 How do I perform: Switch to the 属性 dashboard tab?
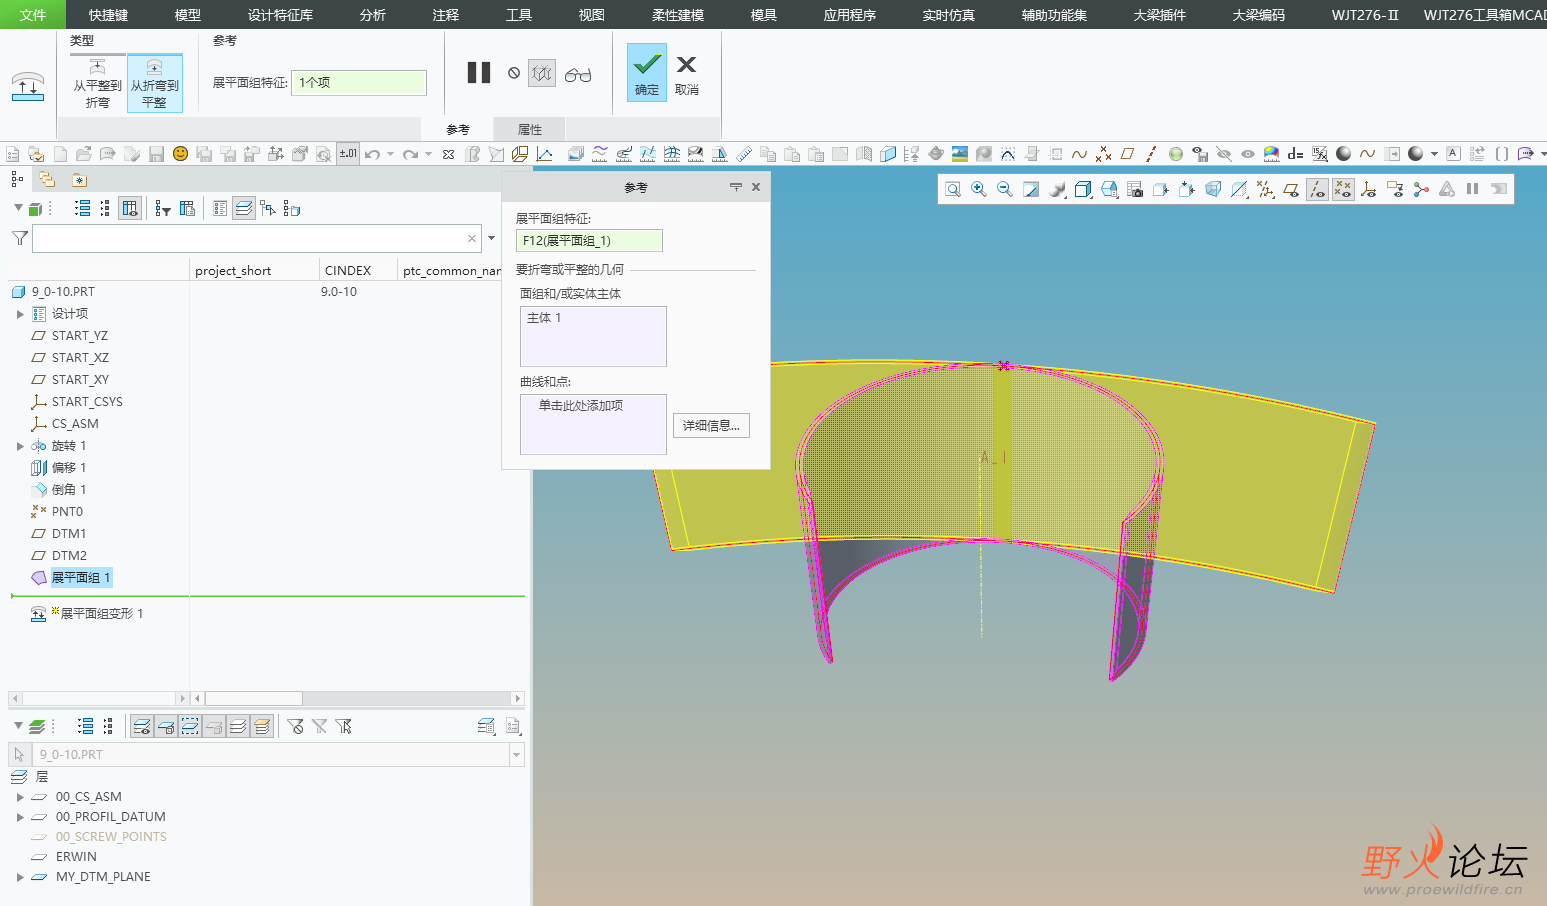(x=530, y=129)
